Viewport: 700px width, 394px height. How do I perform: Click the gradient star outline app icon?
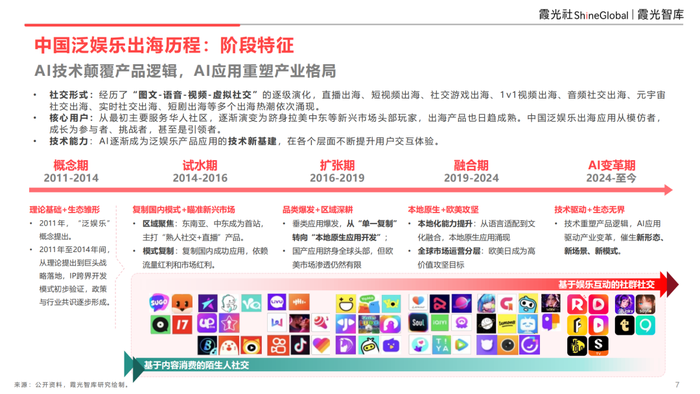(229, 323)
